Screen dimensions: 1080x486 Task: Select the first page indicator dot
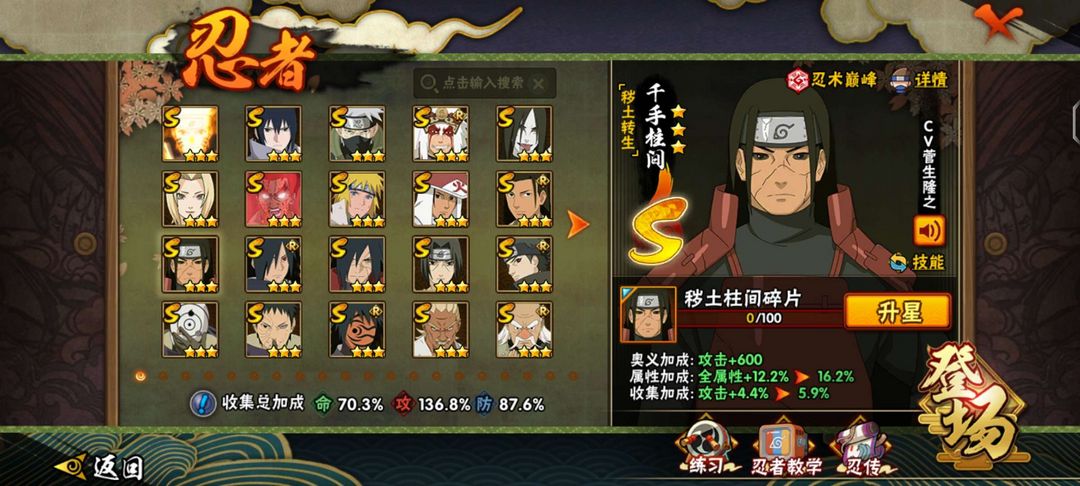[x=141, y=376]
